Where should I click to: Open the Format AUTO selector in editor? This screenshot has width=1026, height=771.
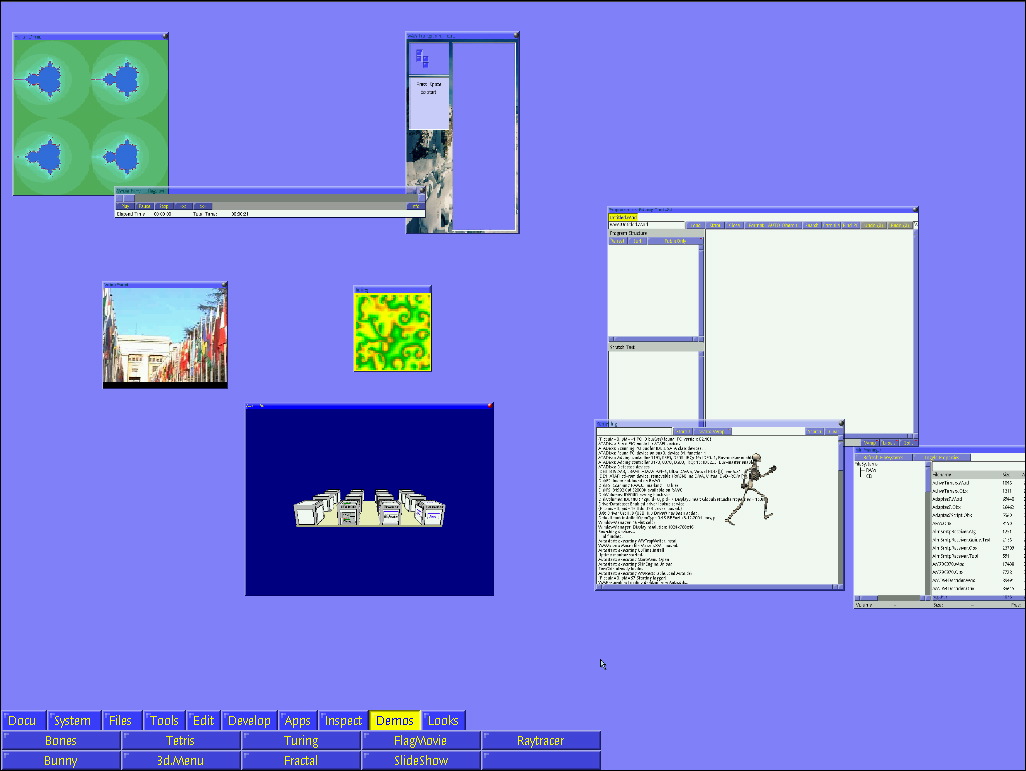pos(773,225)
